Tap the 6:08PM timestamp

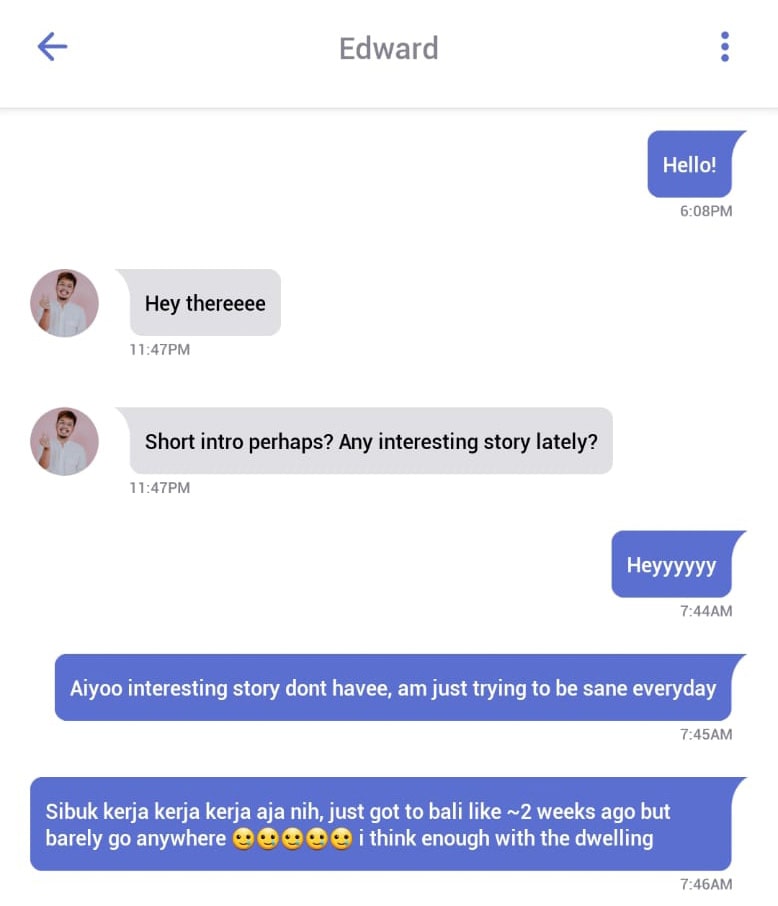click(706, 211)
